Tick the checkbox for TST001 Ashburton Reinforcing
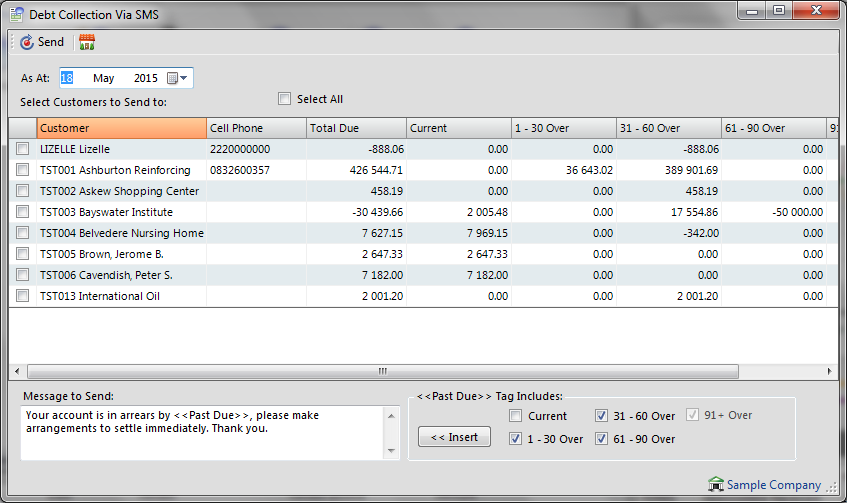The width and height of the screenshot is (847, 503). tap(22, 170)
